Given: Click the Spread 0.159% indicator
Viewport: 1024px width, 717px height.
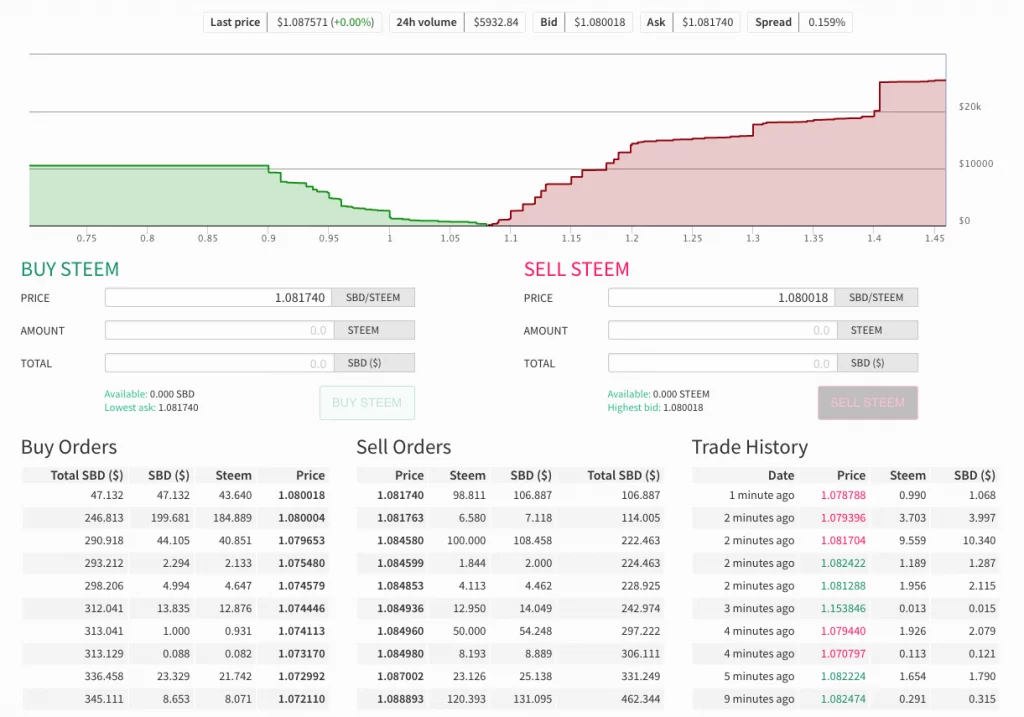Looking at the screenshot, I should tap(800, 22).
